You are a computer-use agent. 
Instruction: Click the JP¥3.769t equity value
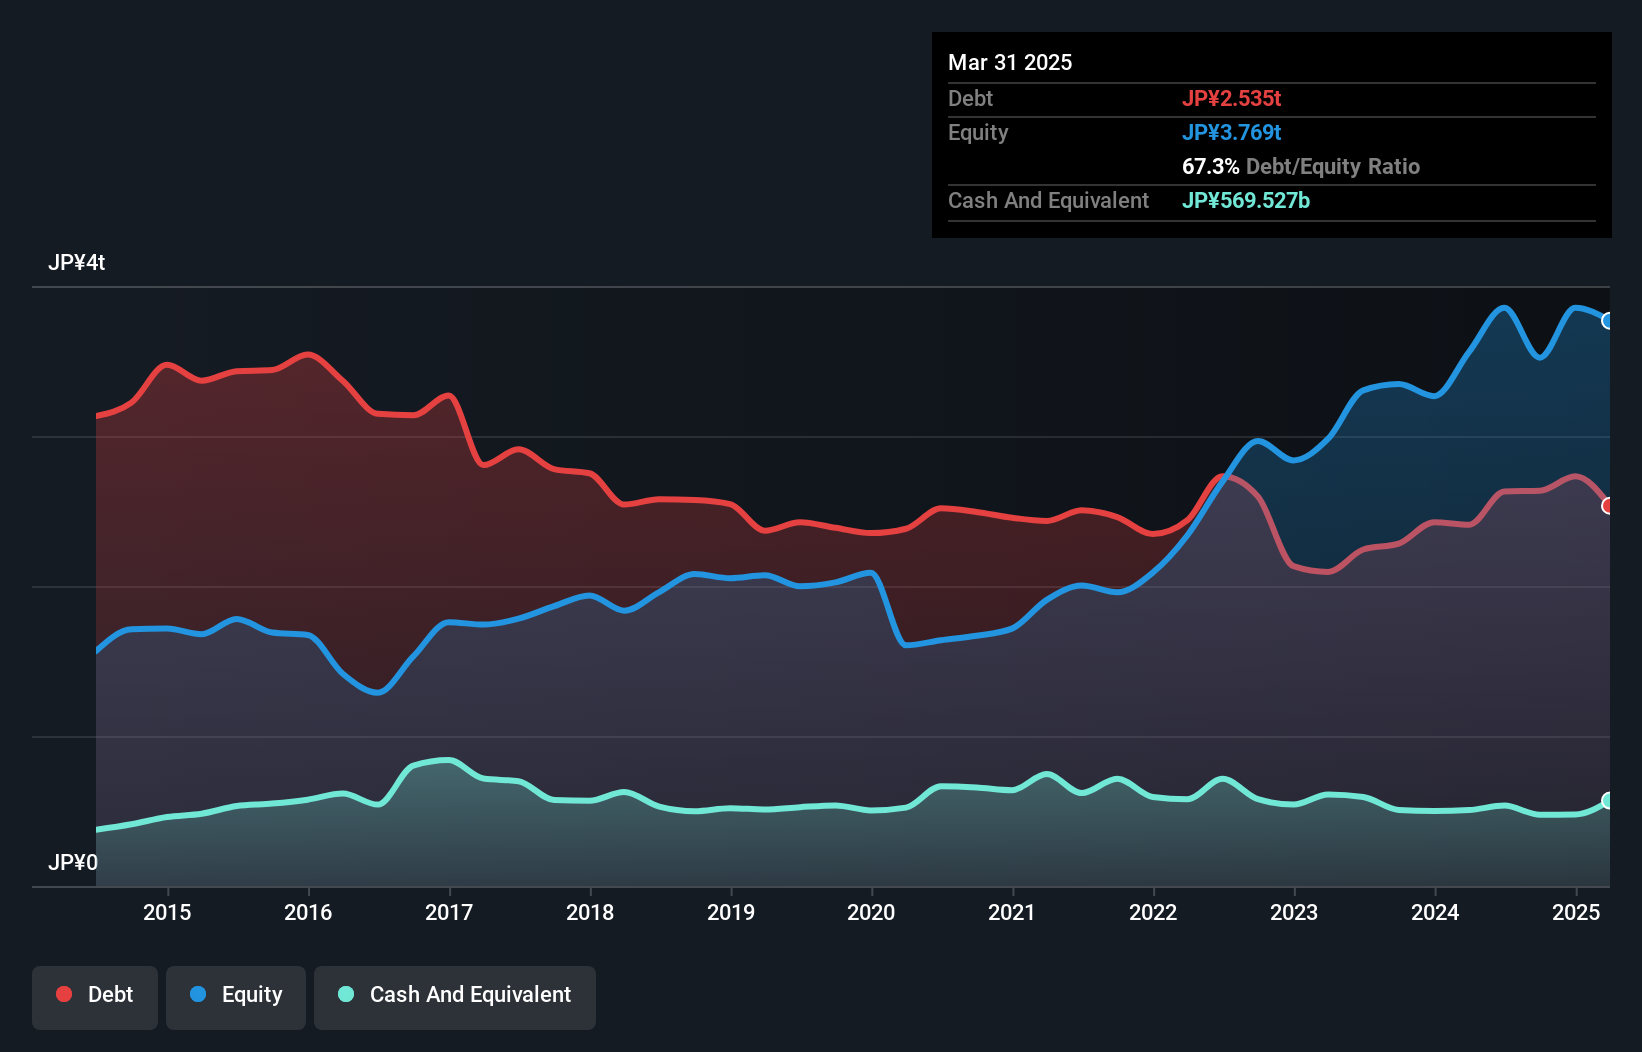[x=1232, y=132]
